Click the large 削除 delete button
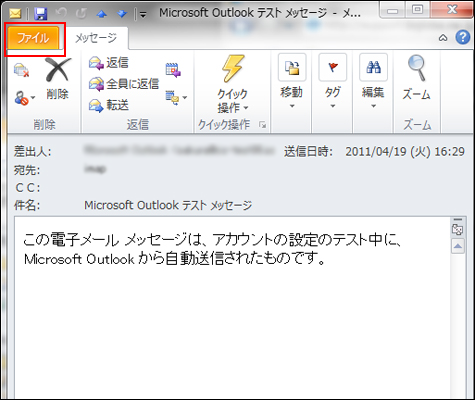Screen dimensions: 475x400 coord(58,79)
